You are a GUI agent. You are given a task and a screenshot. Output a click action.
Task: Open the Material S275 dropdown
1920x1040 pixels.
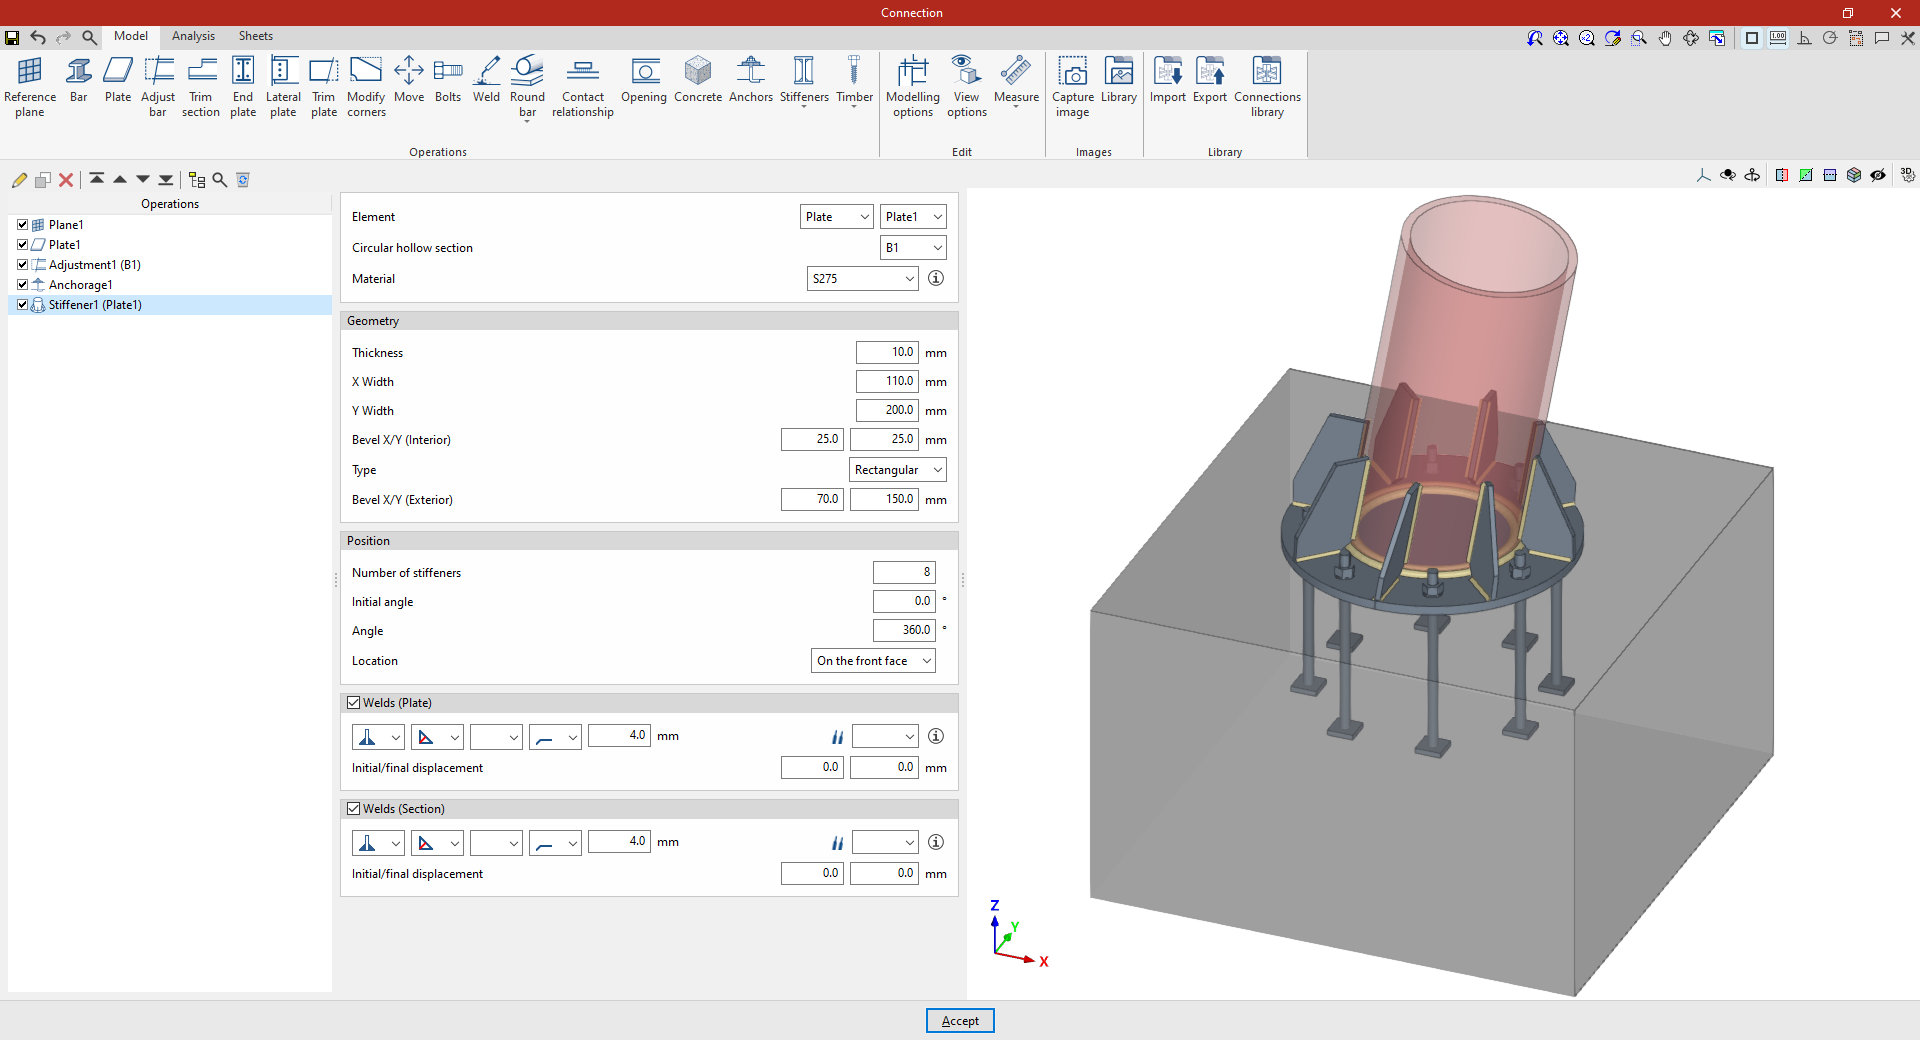coord(862,279)
